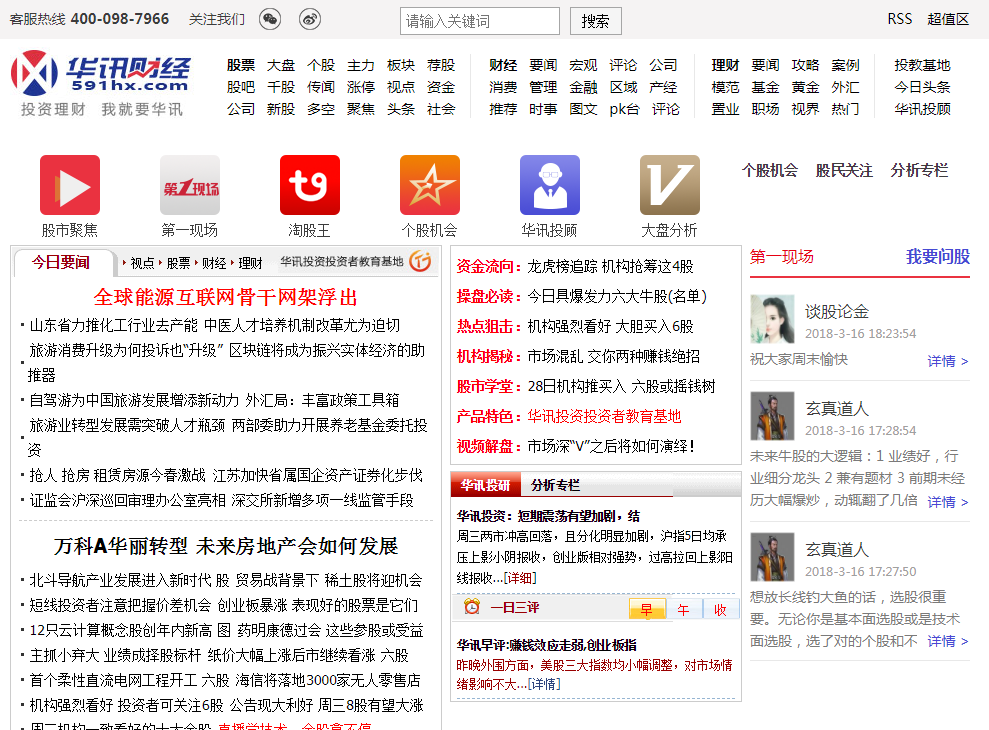989x730 pixels.
Task: Click the 视点 sub-link beside 今日要闻
Action: 142,263
